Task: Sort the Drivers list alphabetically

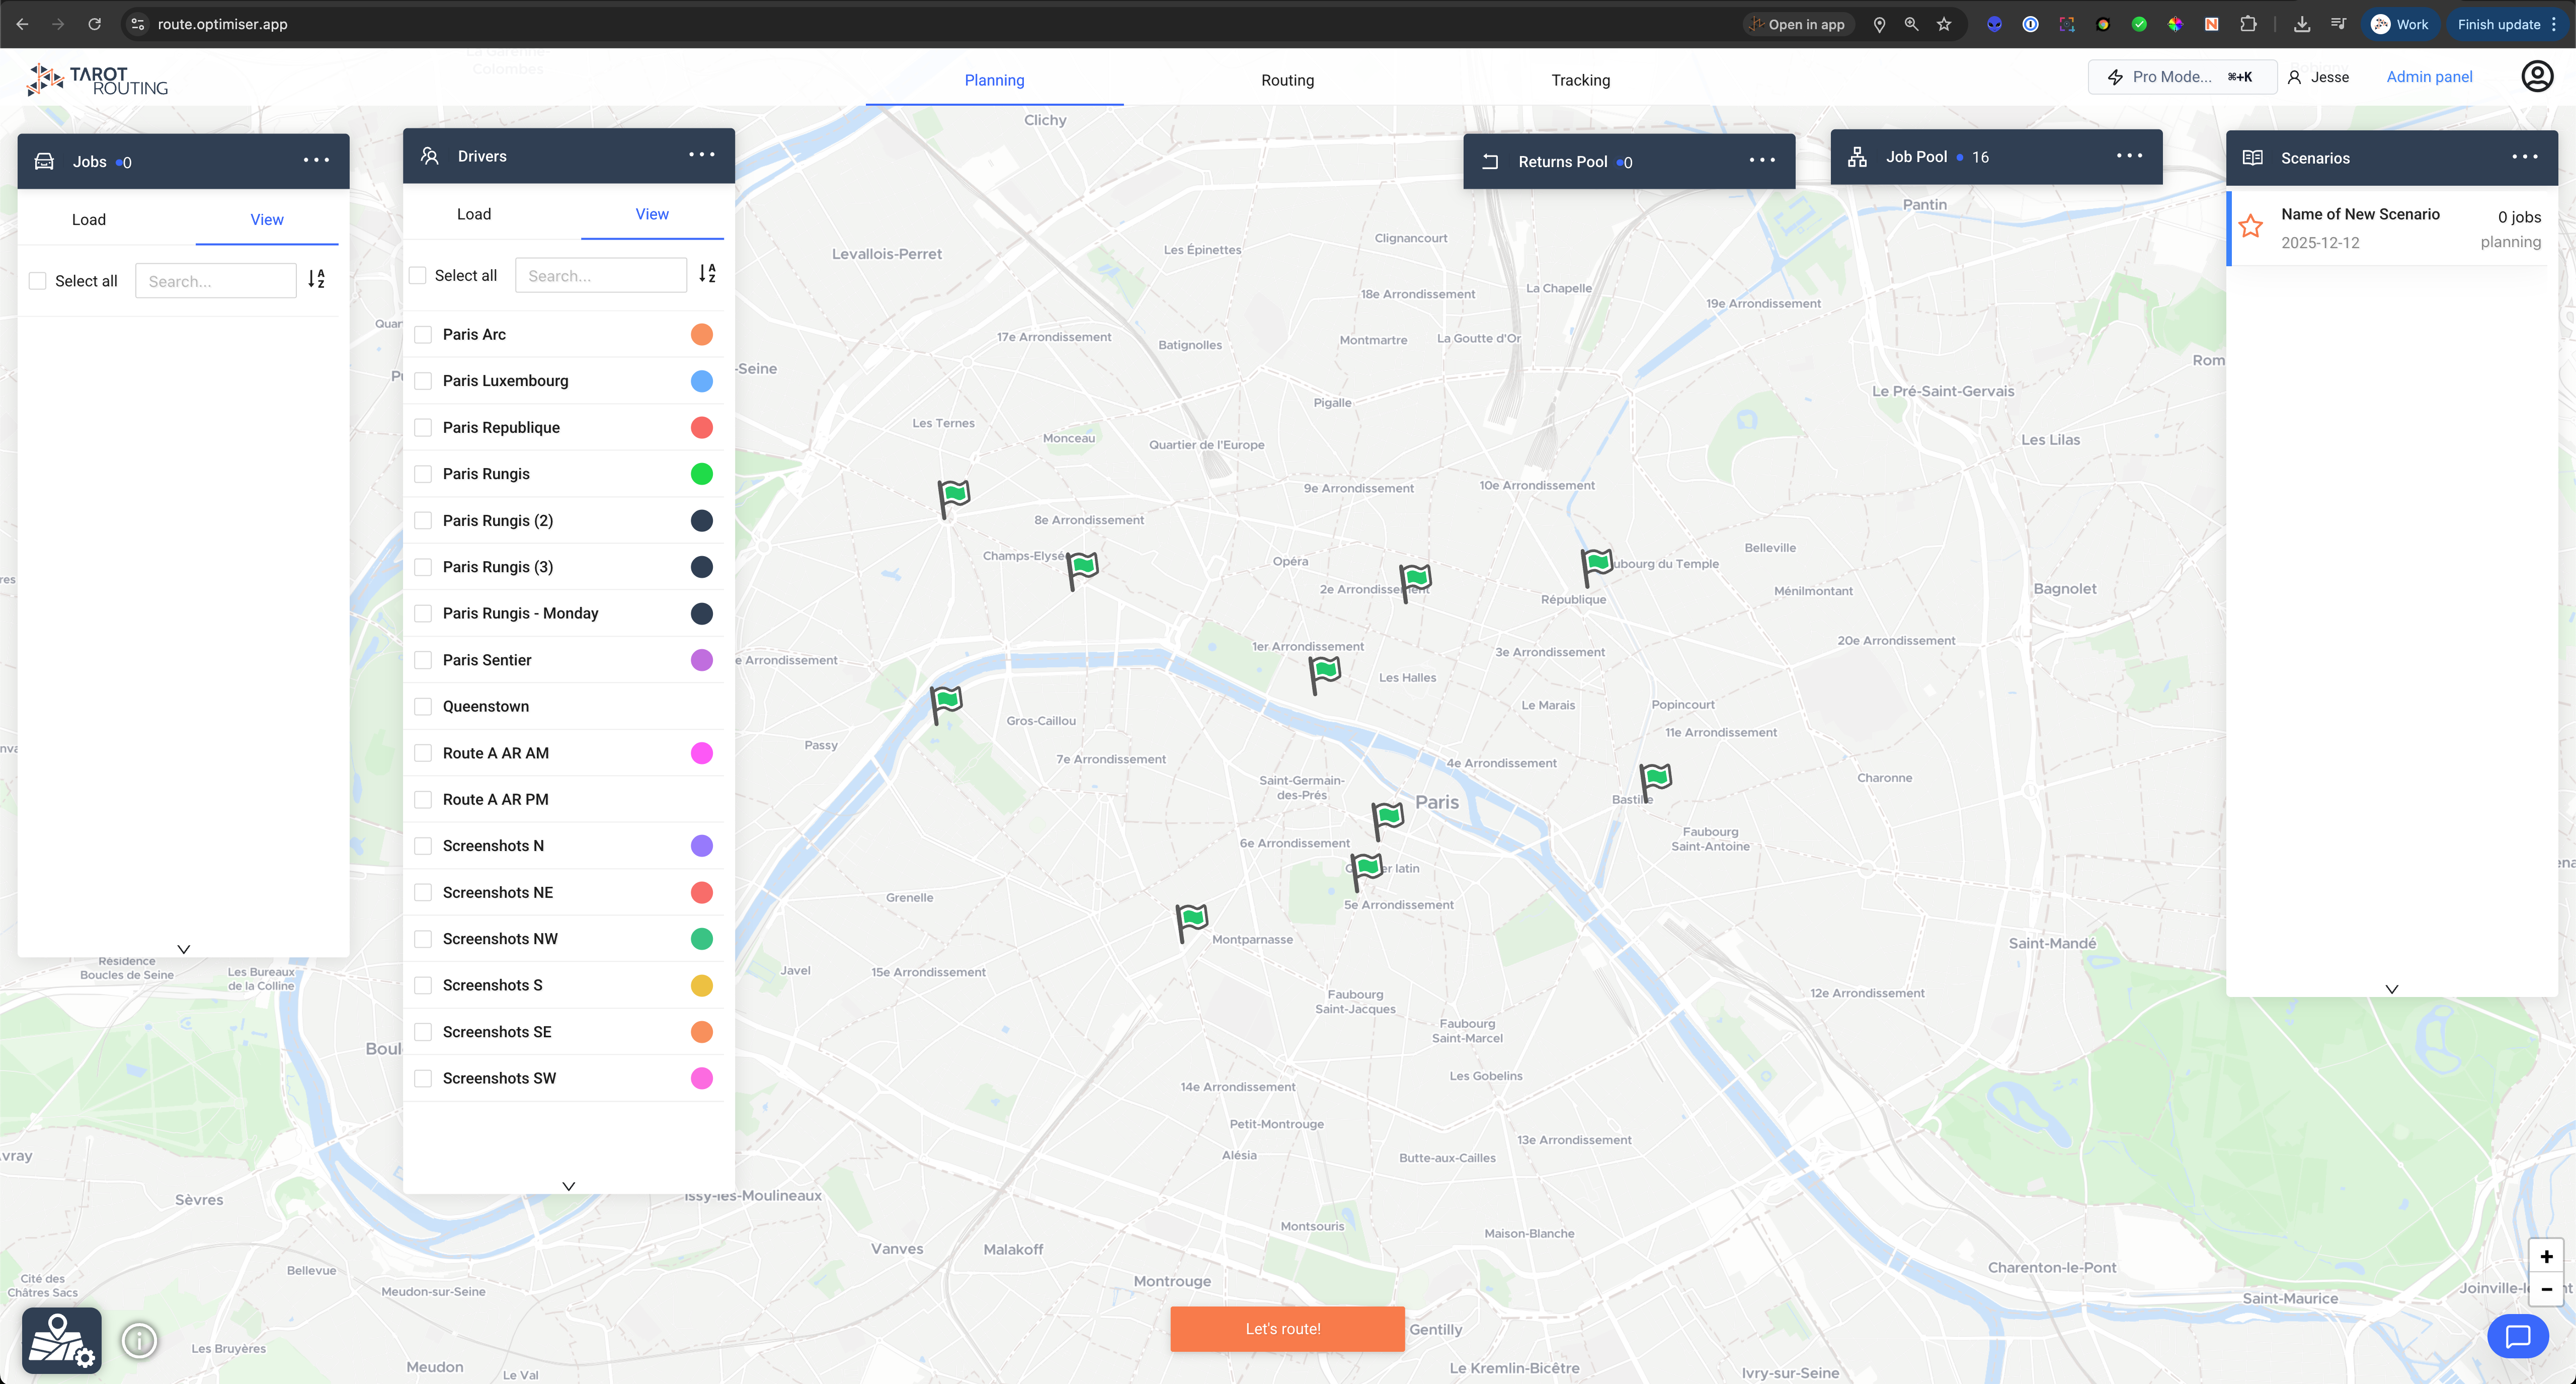Action: 707,274
